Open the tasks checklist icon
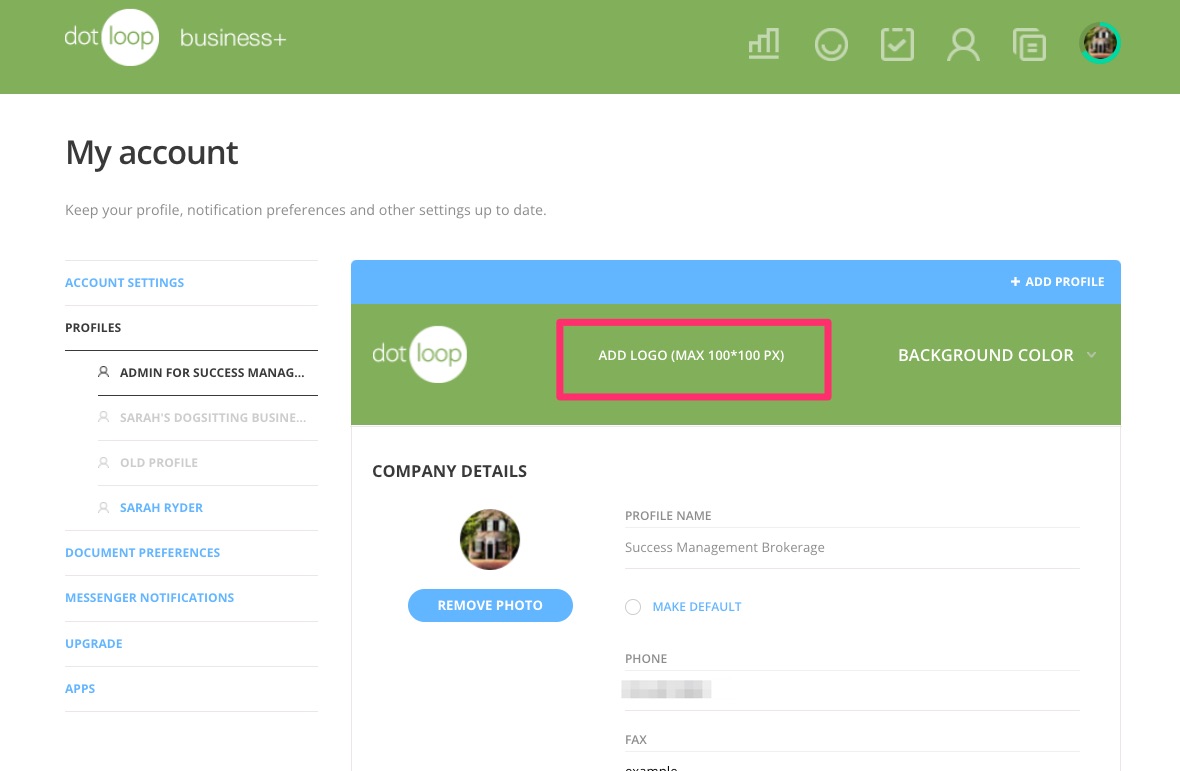This screenshot has height=771, width=1180. pyautogui.click(x=897, y=44)
